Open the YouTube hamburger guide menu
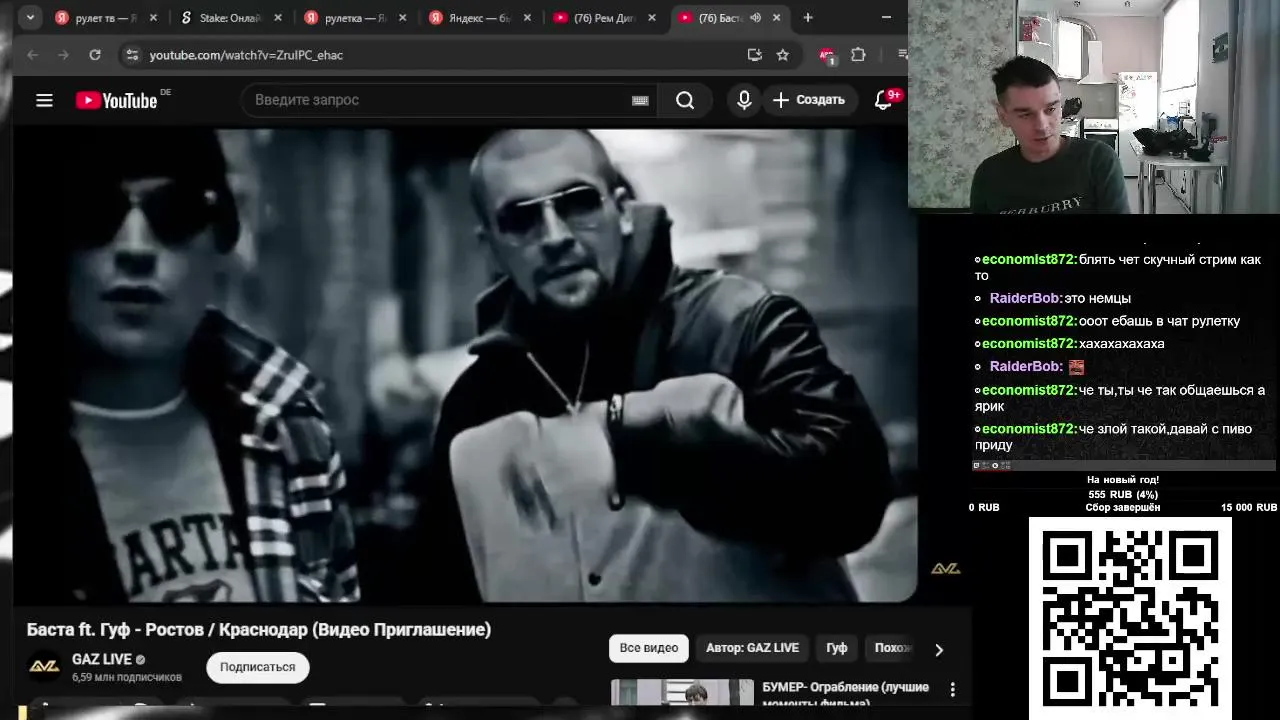 tap(44, 100)
